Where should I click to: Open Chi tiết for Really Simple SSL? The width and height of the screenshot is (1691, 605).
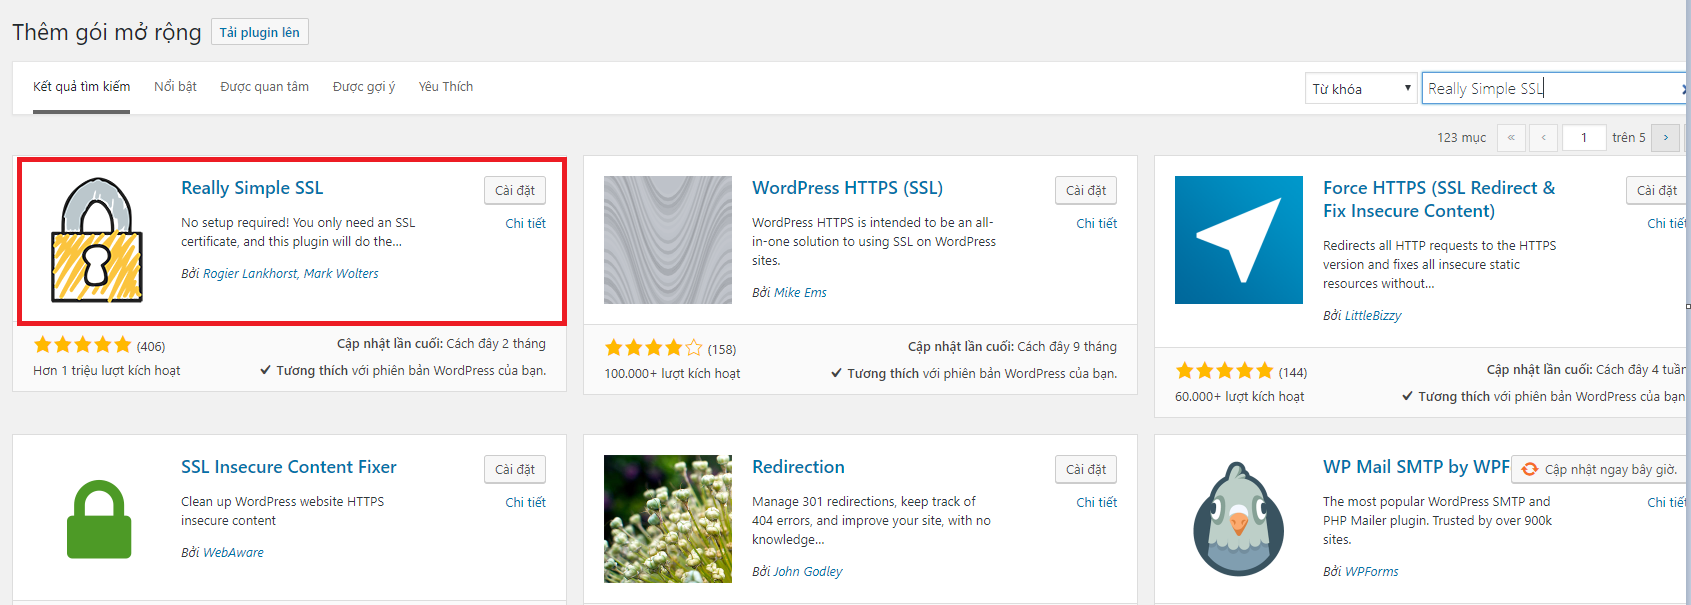(x=525, y=223)
